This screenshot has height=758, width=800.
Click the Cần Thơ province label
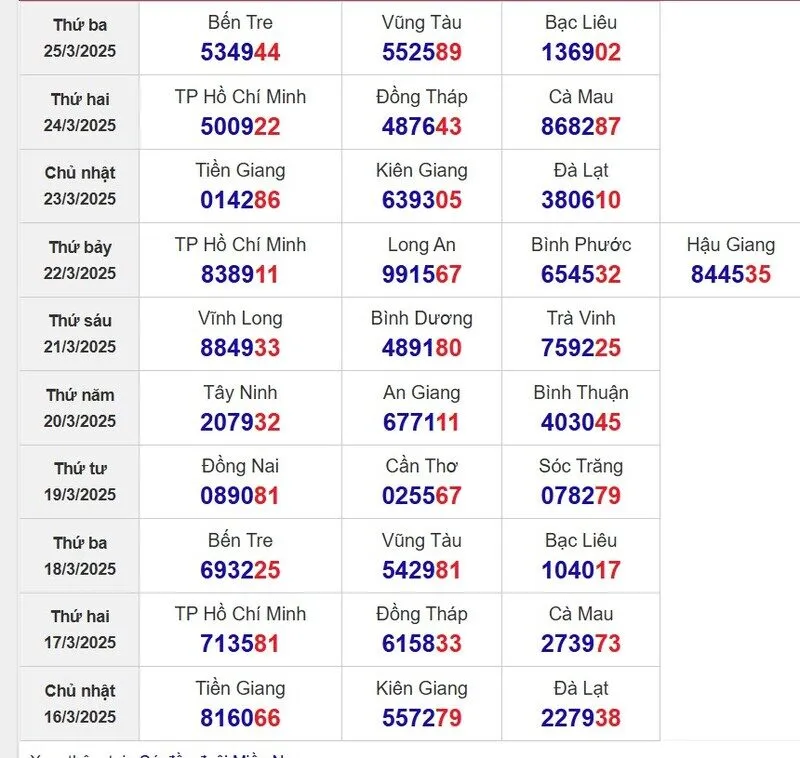(x=421, y=467)
